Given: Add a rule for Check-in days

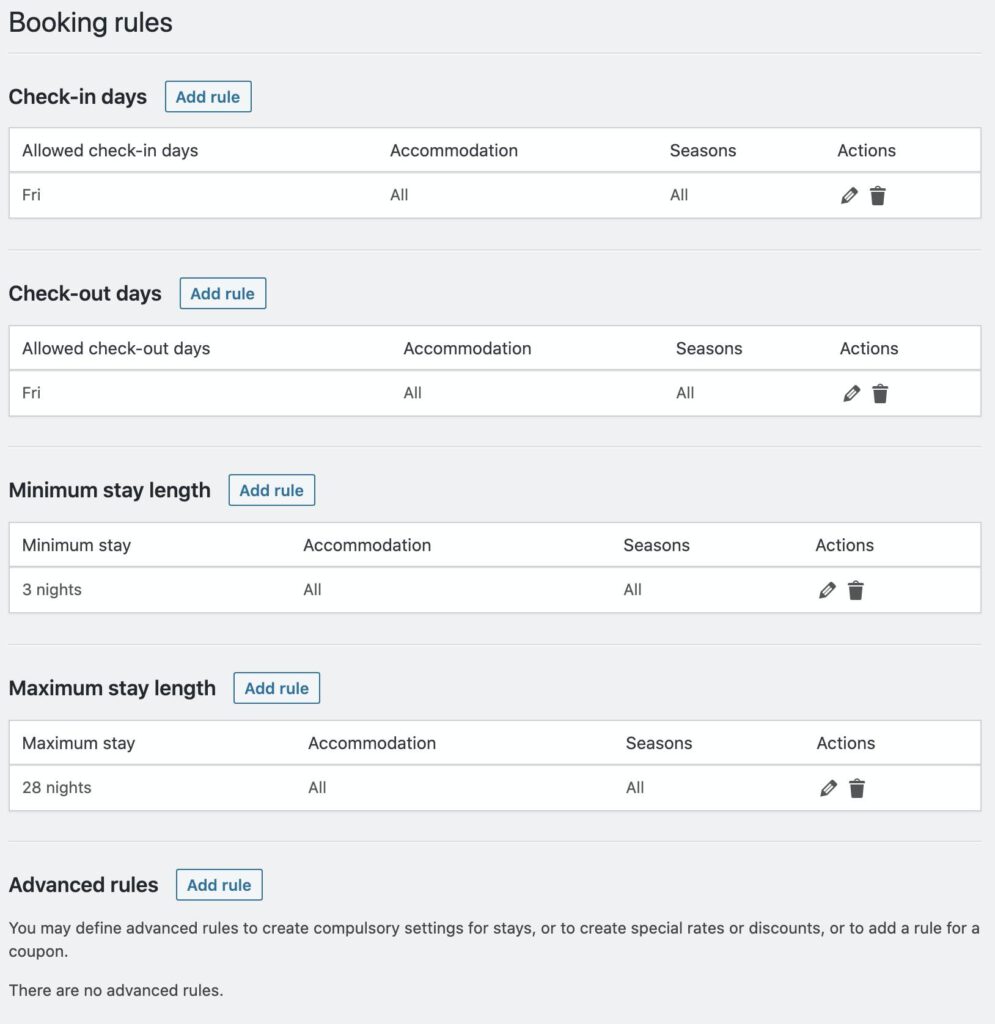Looking at the screenshot, I should [208, 97].
